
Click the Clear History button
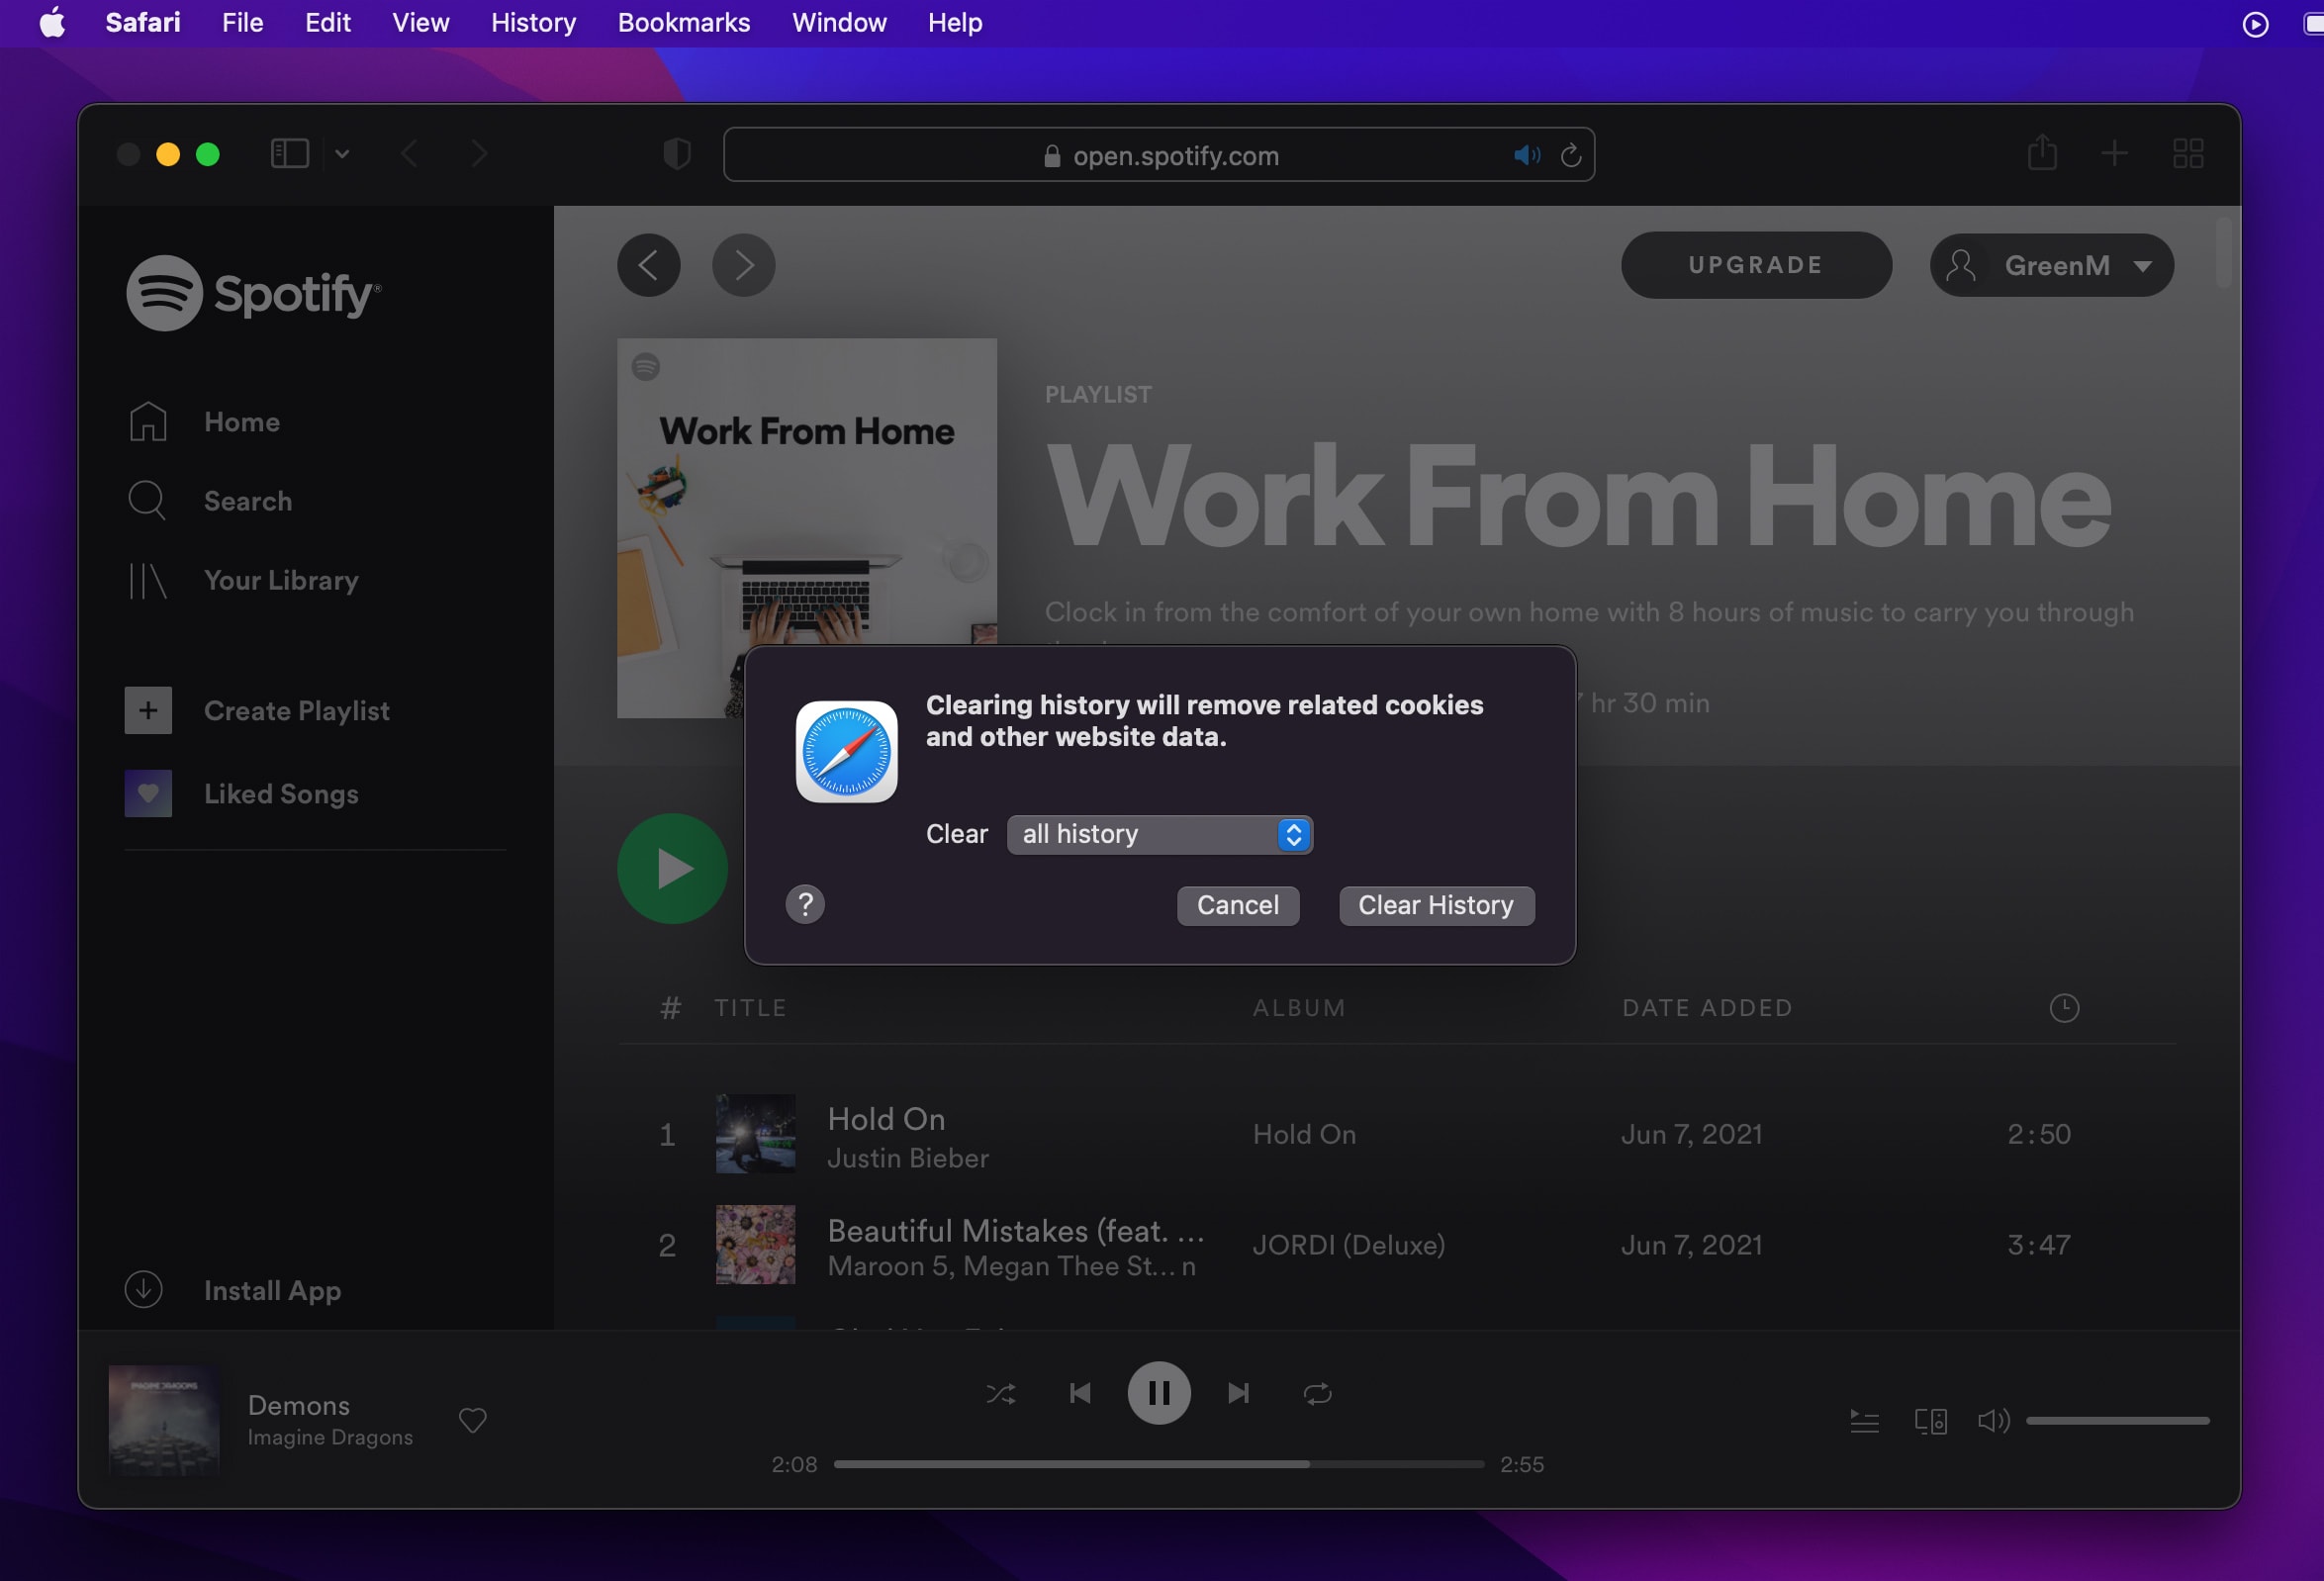1436,905
